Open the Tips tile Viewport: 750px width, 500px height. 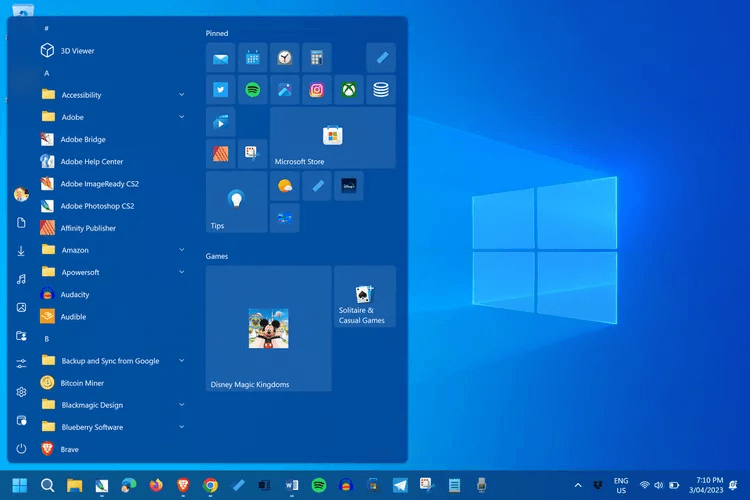pos(236,202)
